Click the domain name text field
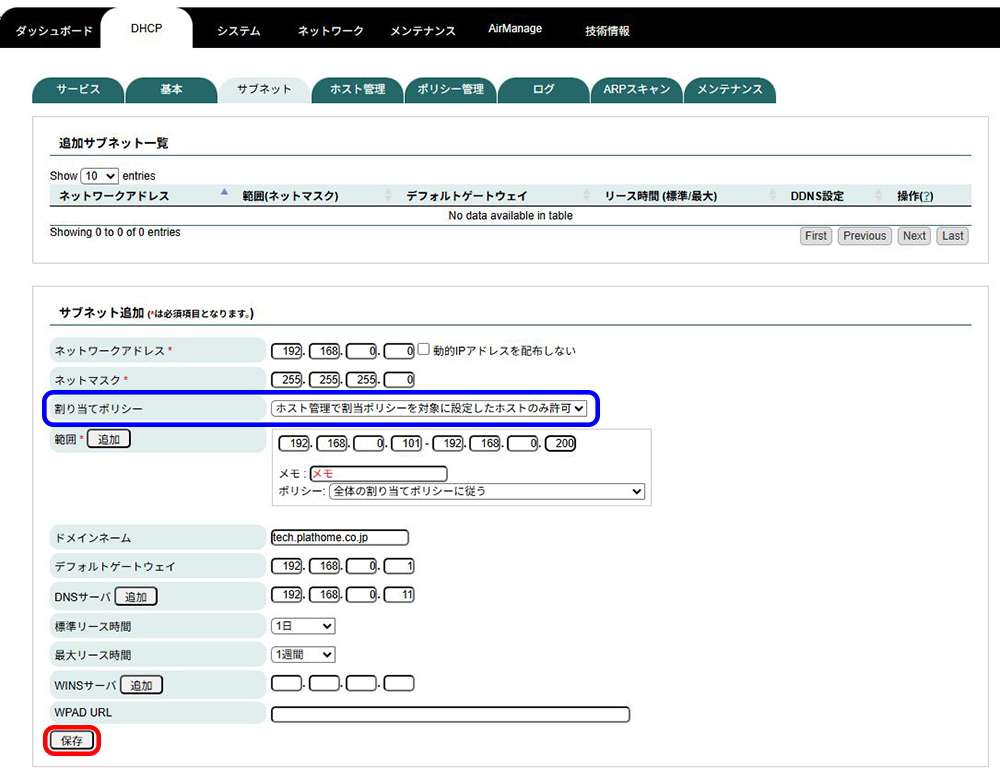The width and height of the screenshot is (1000, 780). click(340, 538)
